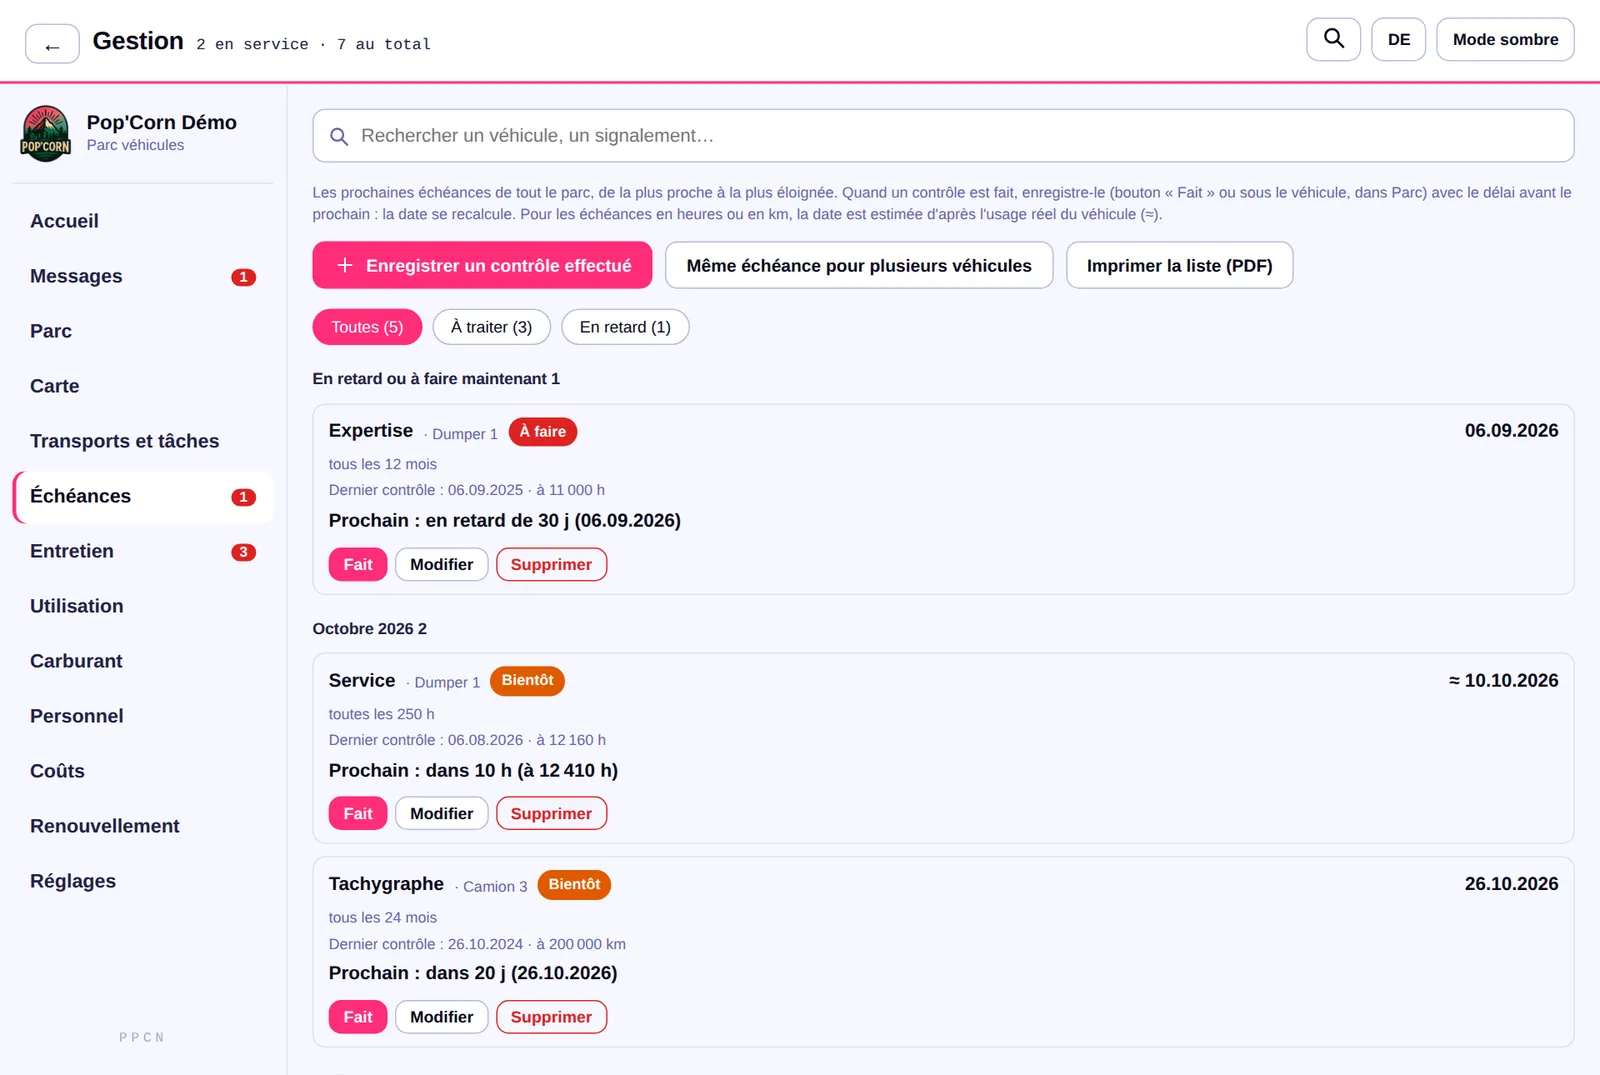The width and height of the screenshot is (1600, 1075).
Task: Enable Mode sombre
Action: click(x=1505, y=39)
